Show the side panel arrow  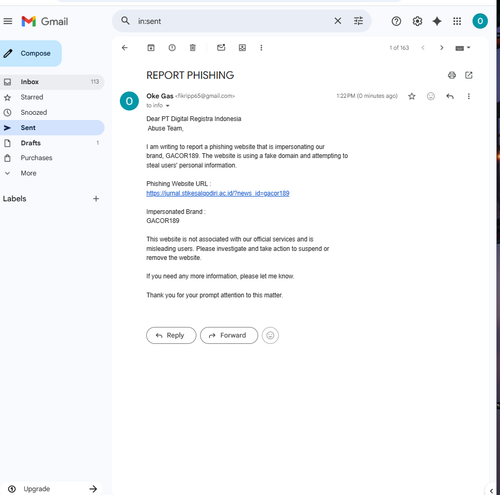[491, 491]
